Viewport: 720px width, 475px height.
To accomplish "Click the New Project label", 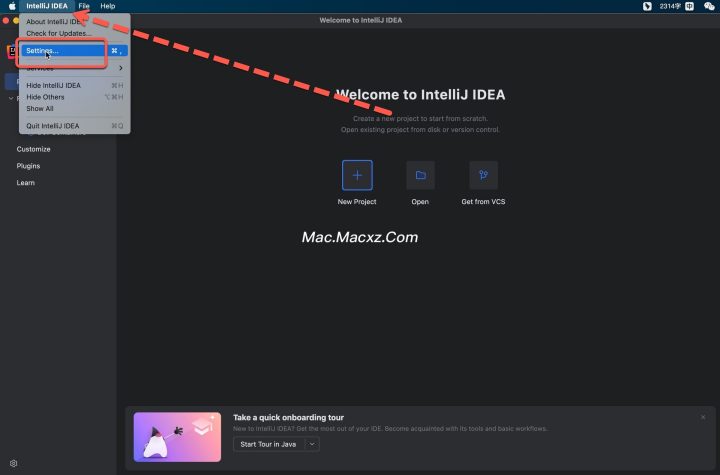I will 357,202.
